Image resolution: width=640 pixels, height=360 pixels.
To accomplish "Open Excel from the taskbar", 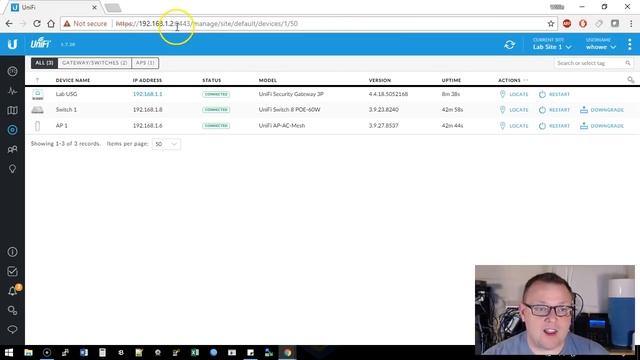I will (x=195, y=353).
